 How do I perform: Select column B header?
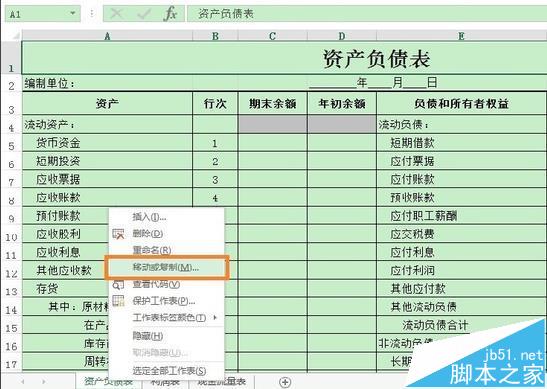215,36
